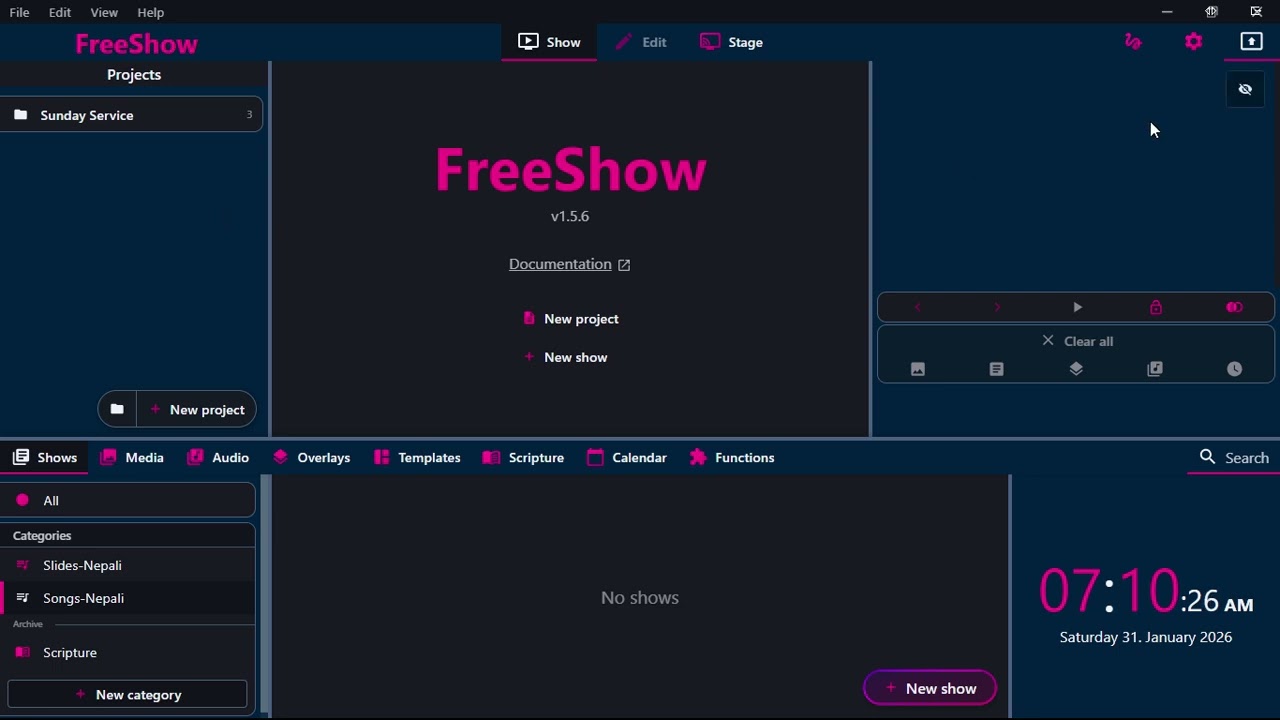Open the Audio drawer tab

[218, 457]
